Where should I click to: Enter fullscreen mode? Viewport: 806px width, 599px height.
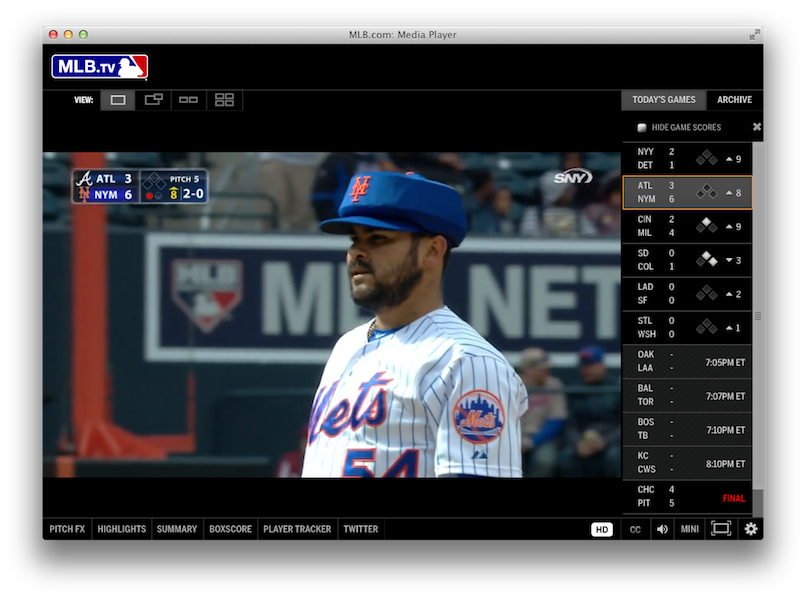click(721, 529)
